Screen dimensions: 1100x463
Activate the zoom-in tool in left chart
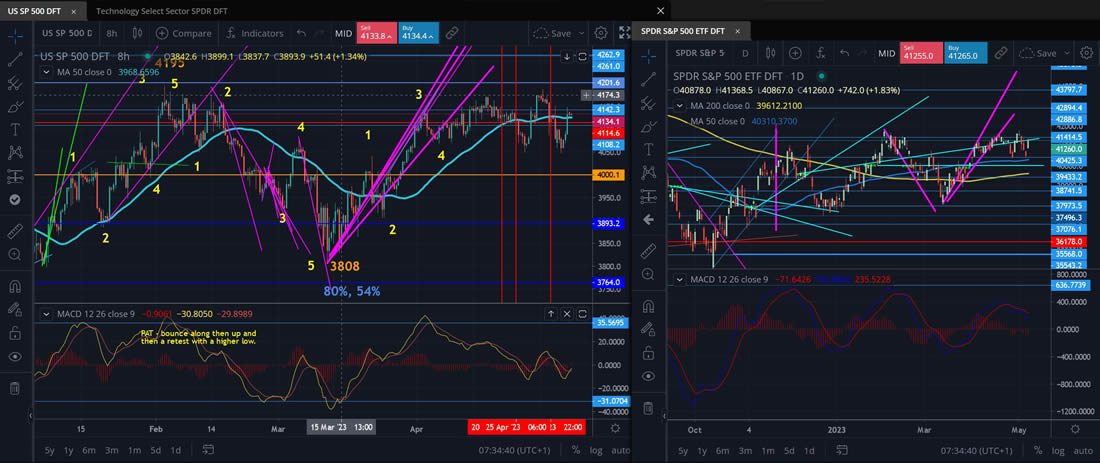pos(15,254)
